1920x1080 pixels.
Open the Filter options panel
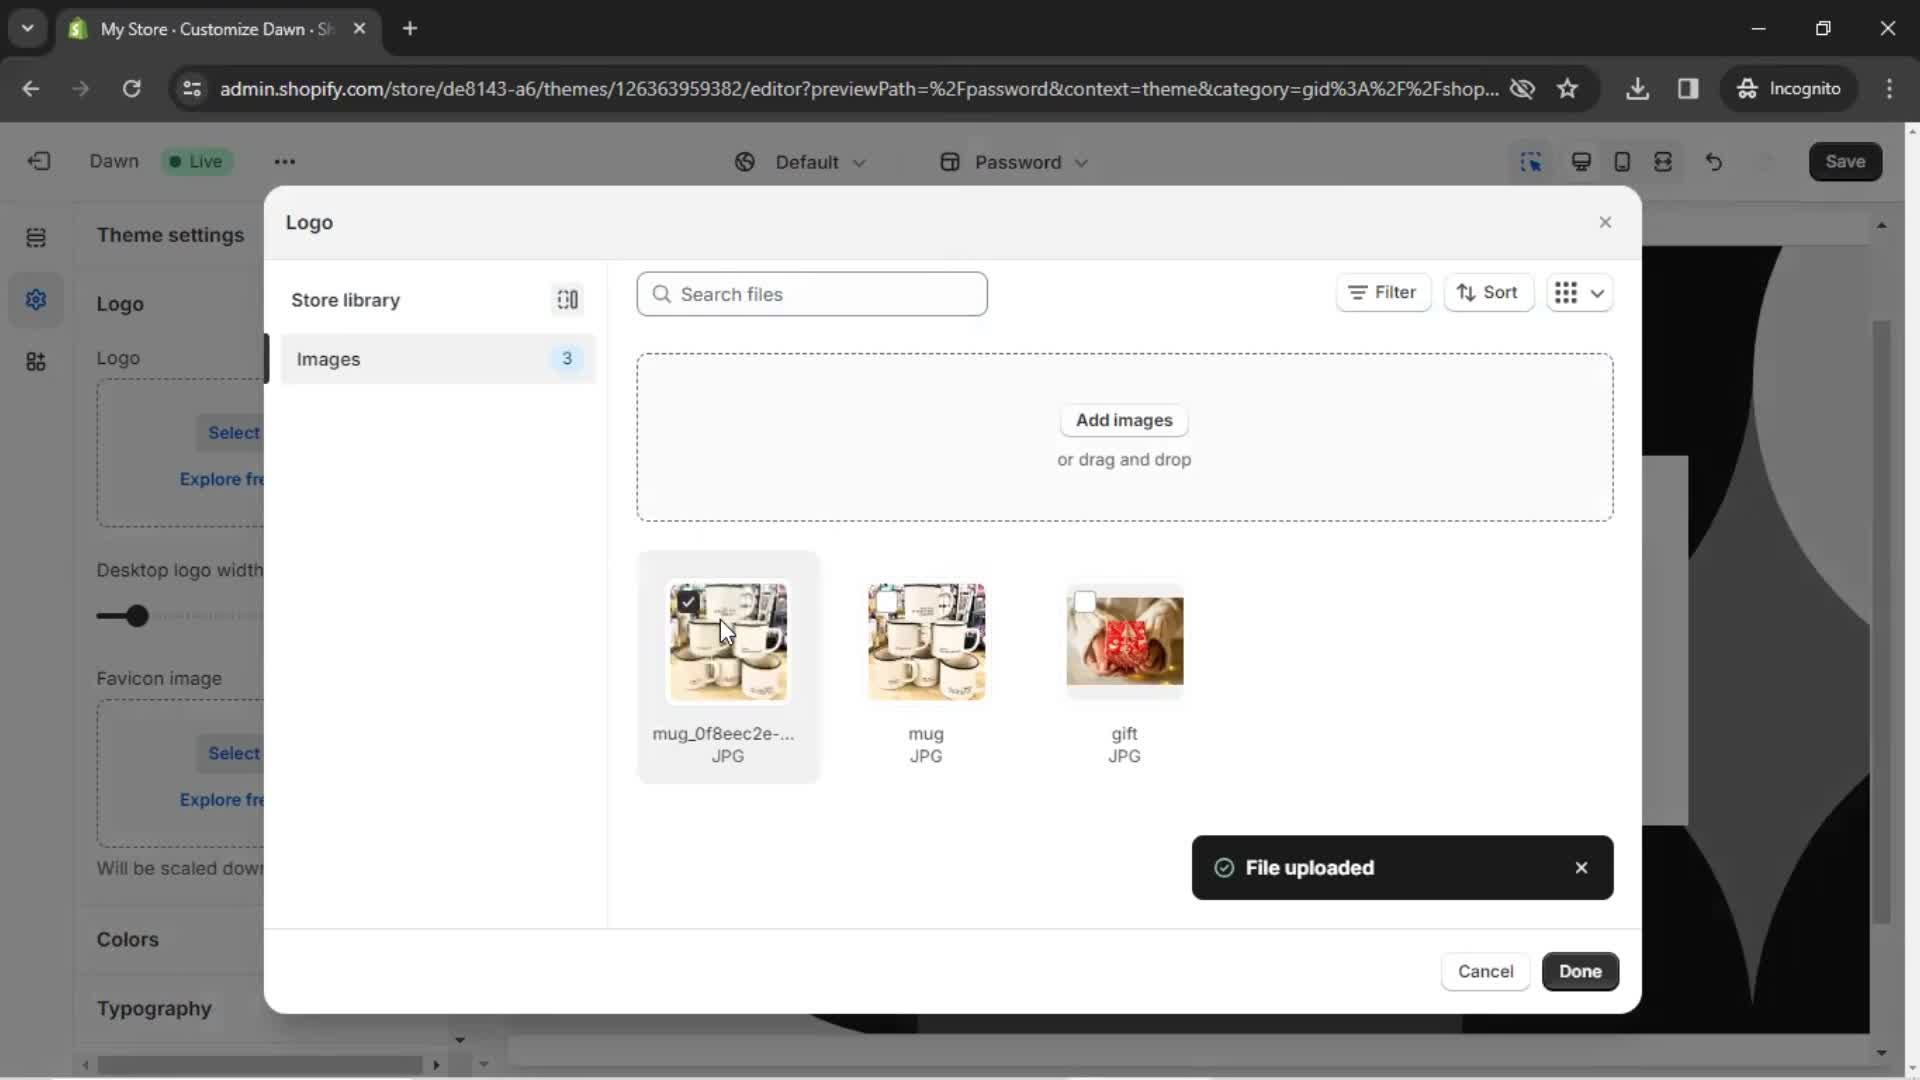tap(1385, 293)
